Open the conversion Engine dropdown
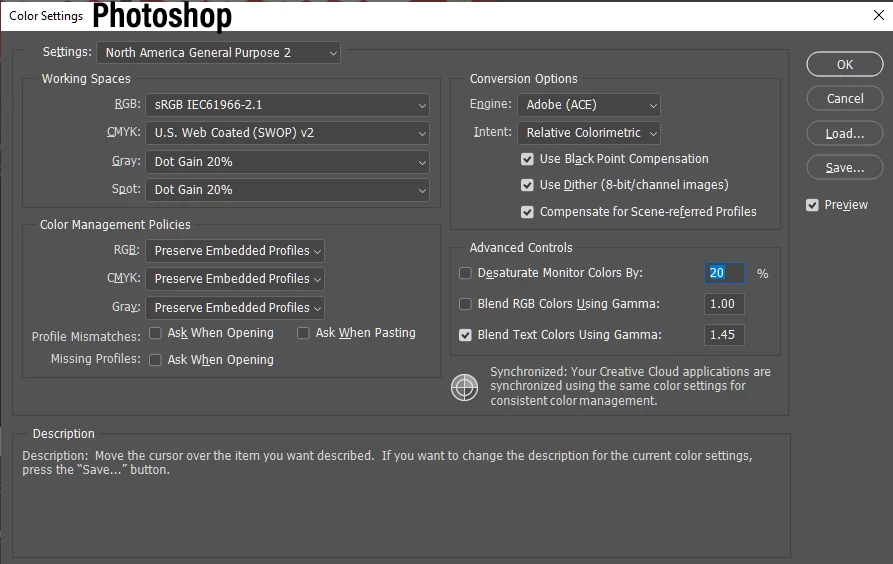Screen dimensions: 893x564 point(589,105)
